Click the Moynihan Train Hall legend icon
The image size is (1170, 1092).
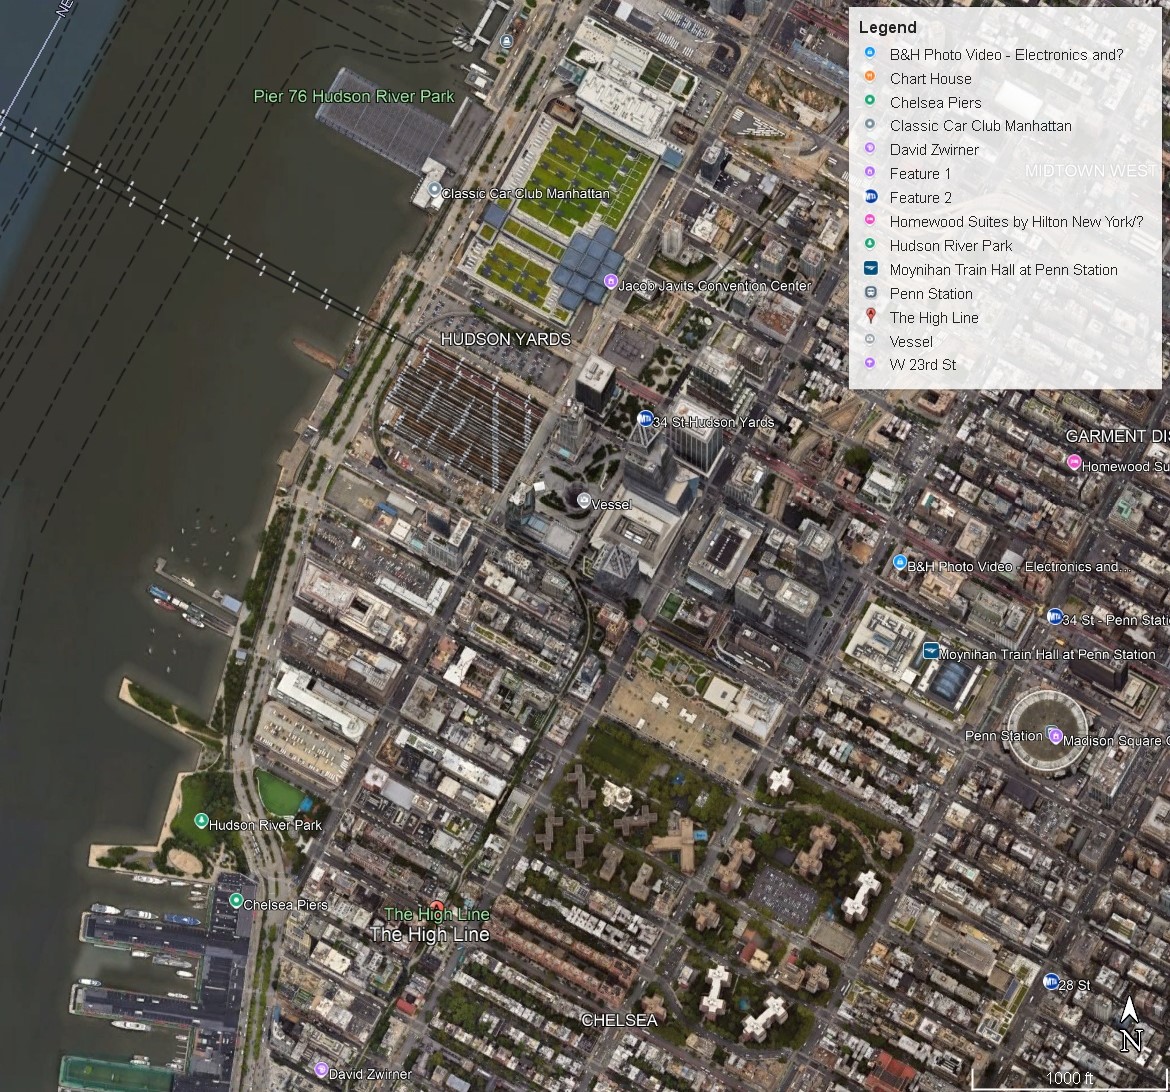tap(870, 268)
